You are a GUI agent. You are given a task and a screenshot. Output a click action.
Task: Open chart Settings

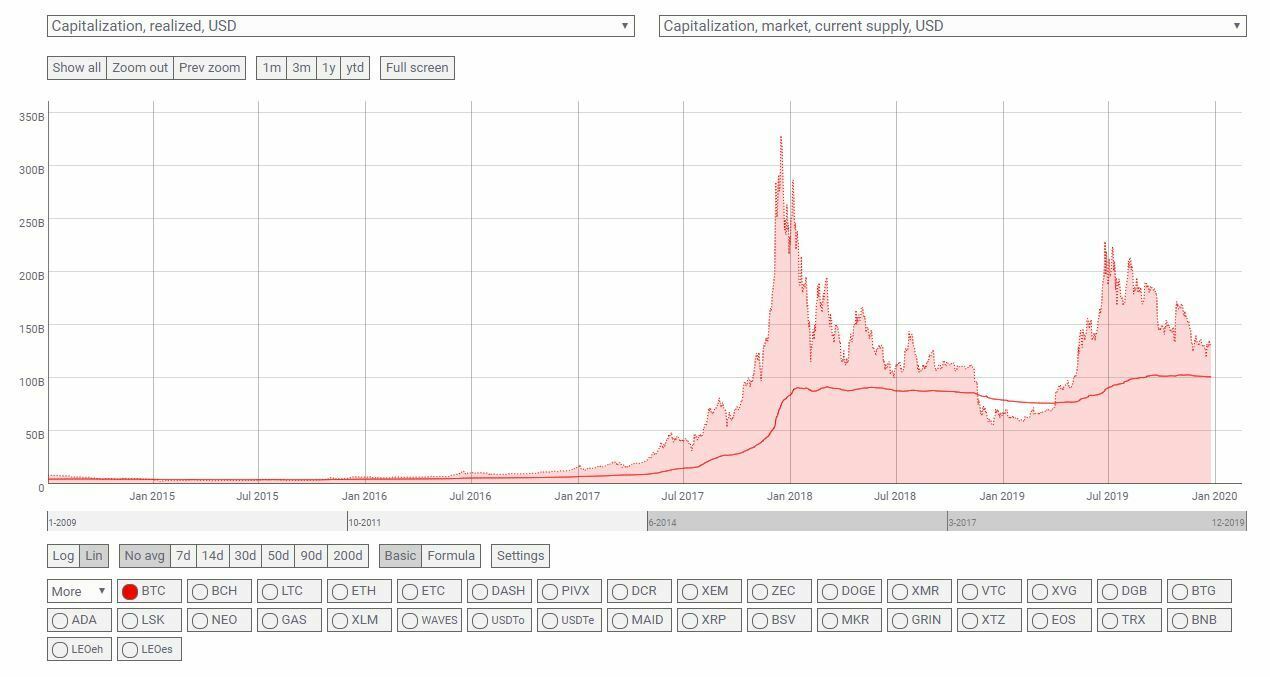pos(520,555)
